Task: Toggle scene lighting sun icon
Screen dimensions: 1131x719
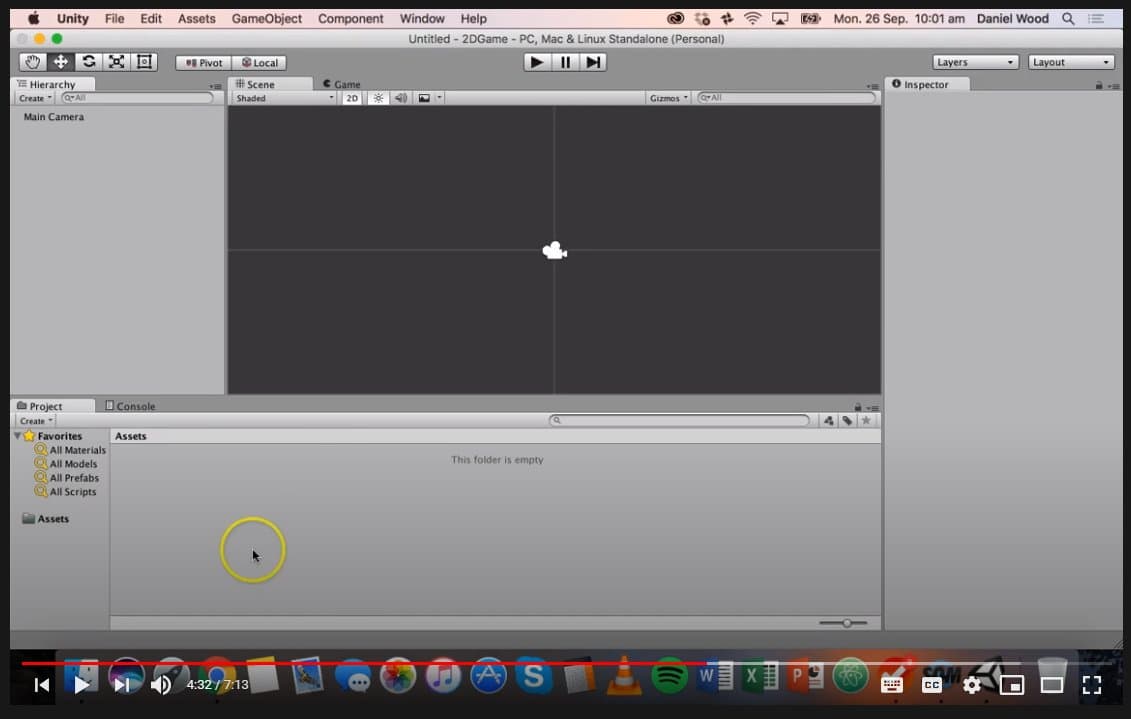Action: point(378,98)
